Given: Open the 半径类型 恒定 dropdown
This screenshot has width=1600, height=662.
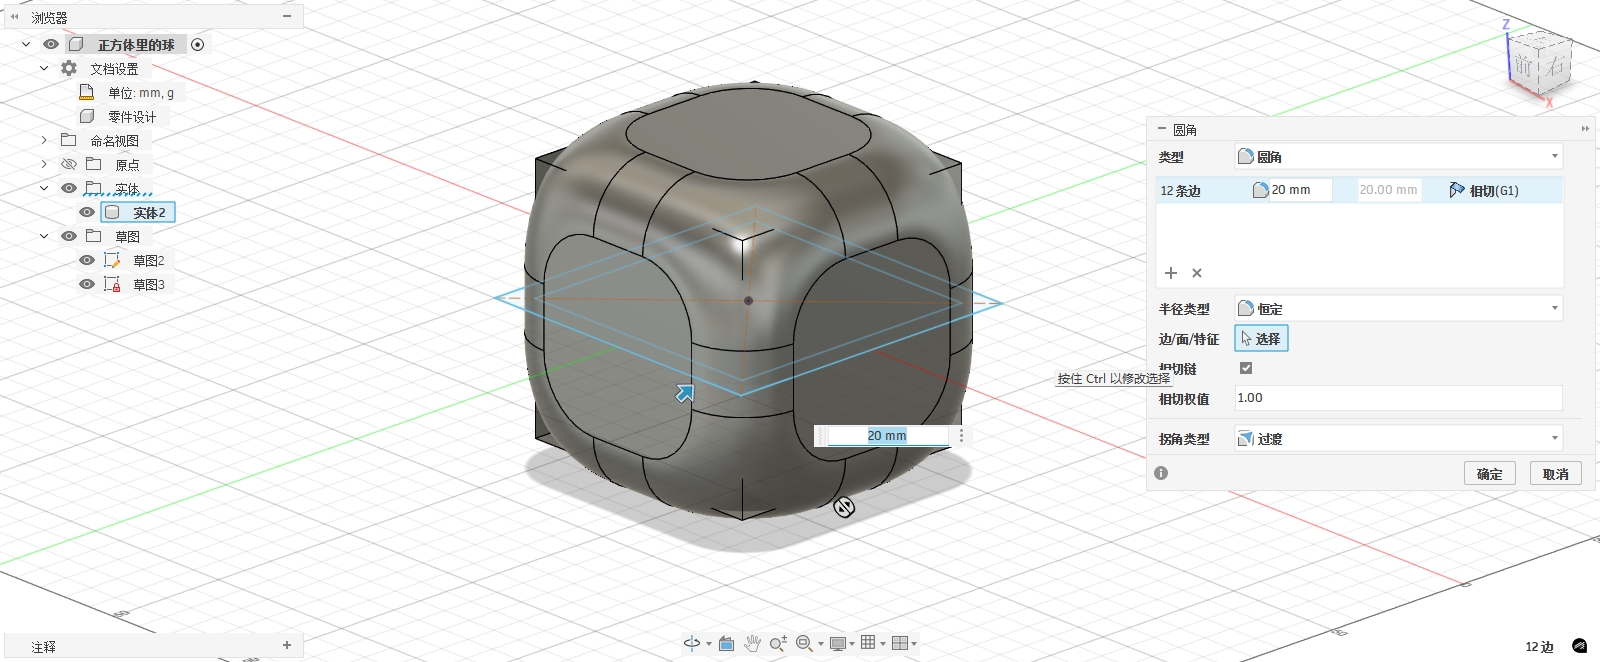Looking at the screenshot, I should point(1398,308).
